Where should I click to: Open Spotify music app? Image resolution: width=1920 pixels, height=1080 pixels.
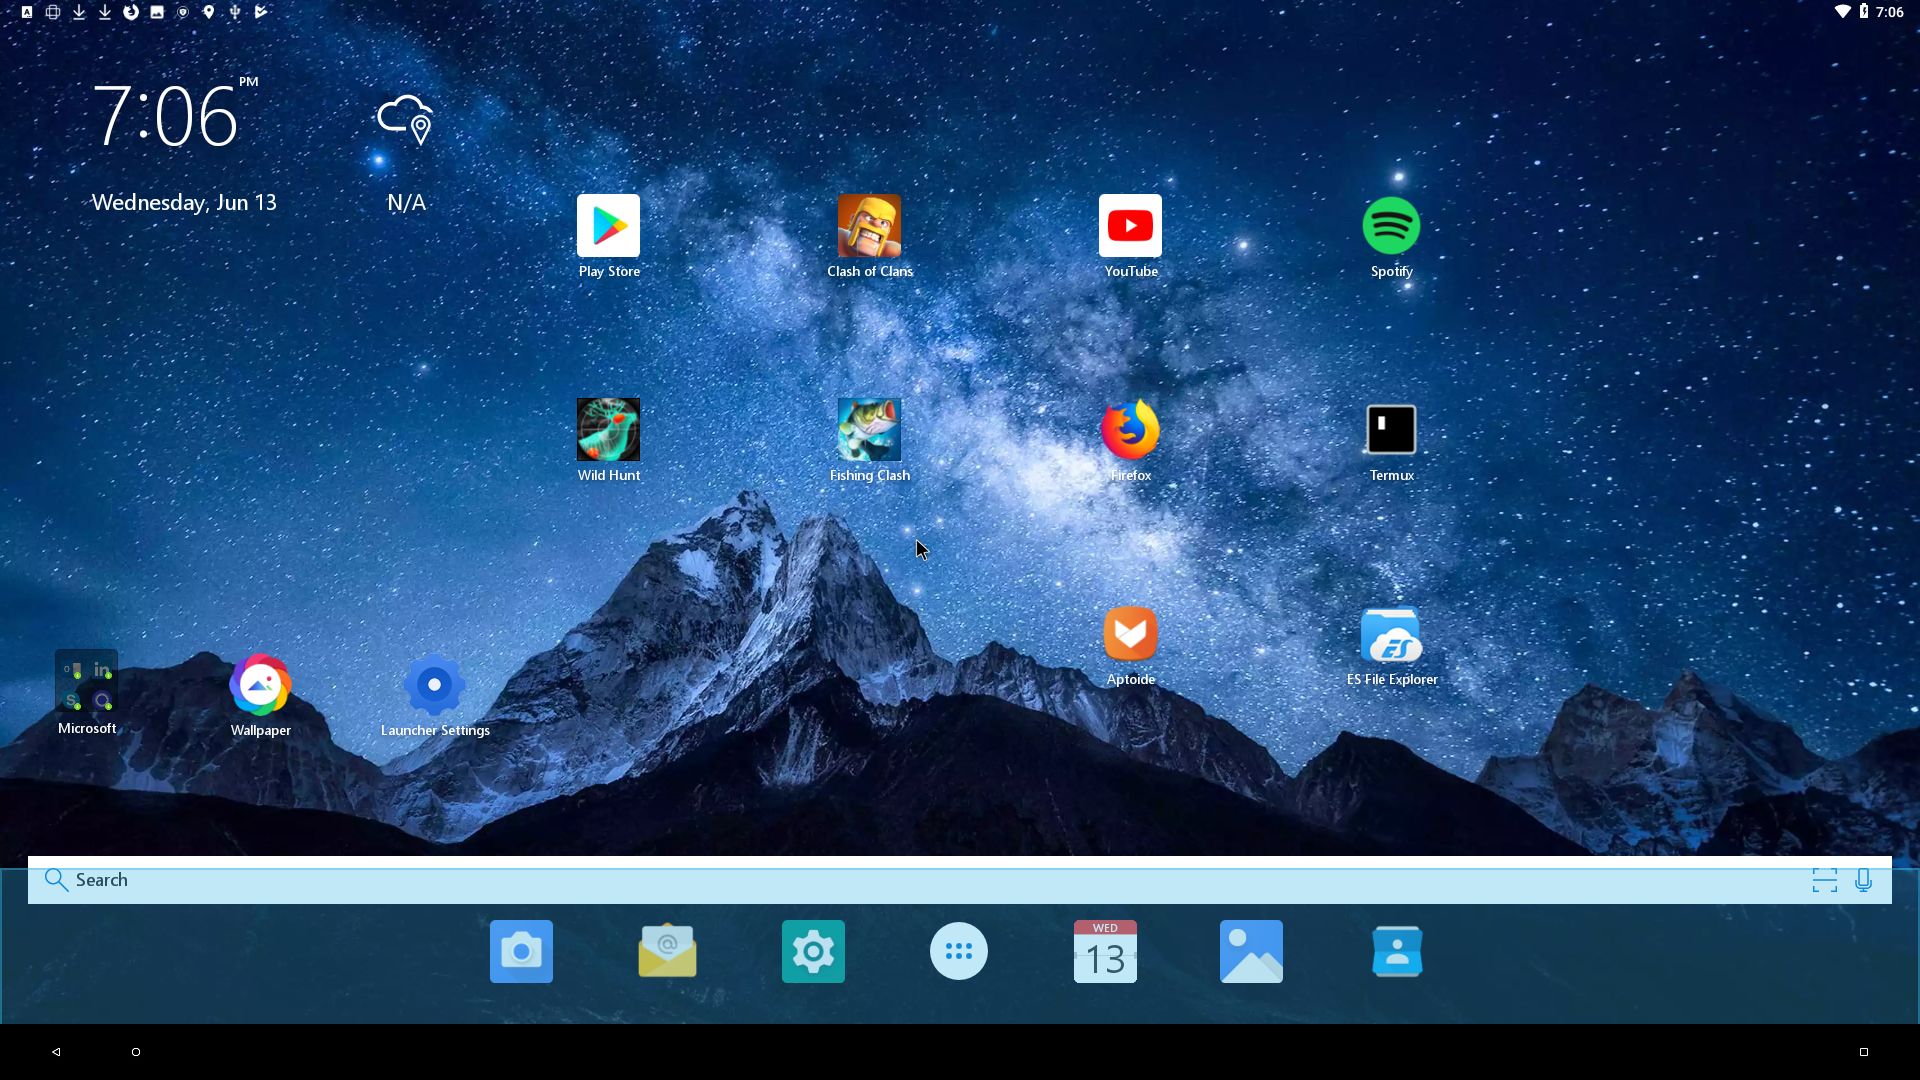point(1391,226)
